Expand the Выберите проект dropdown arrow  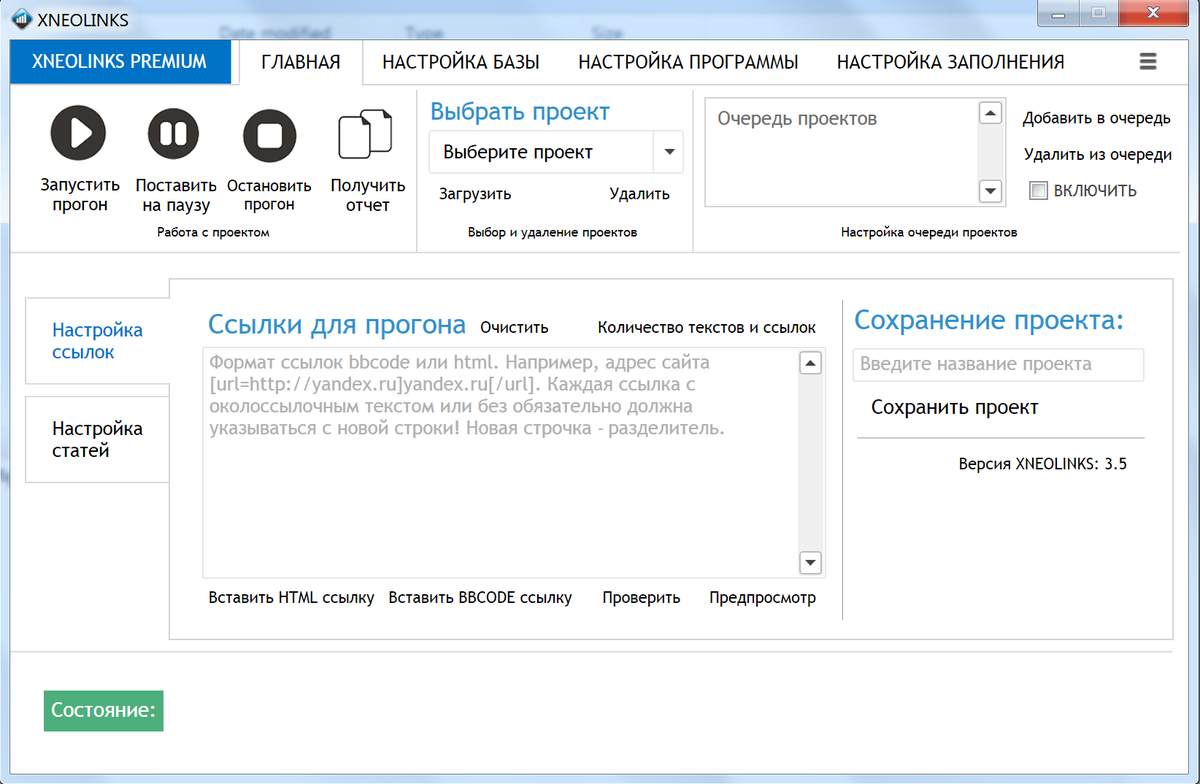pos(668,153)
